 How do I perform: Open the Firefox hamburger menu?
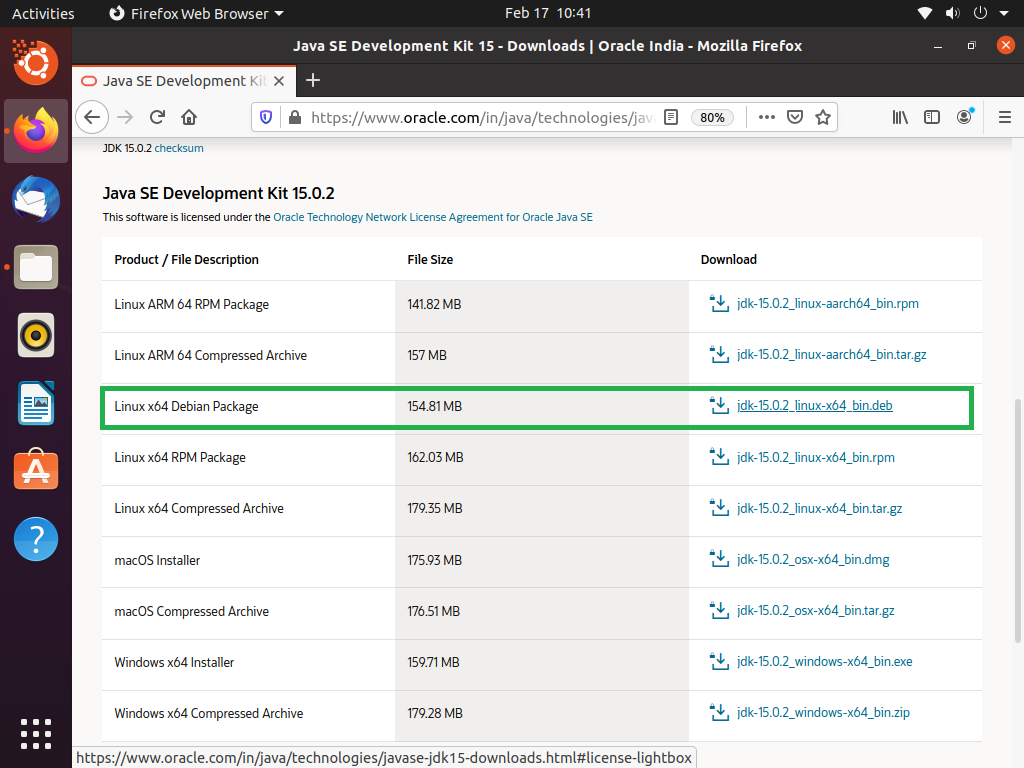[x=1004, y=118]
